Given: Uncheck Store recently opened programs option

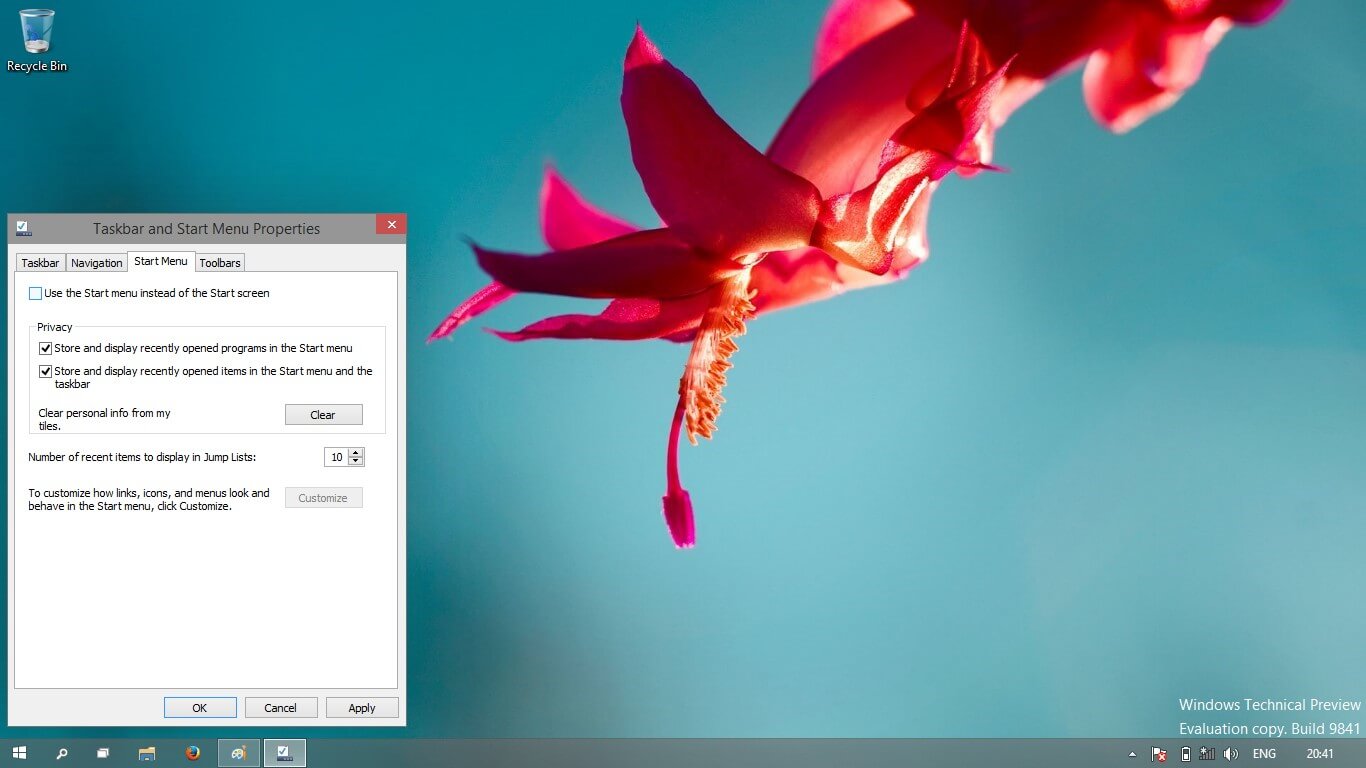Looking at the screenshot, I should tap(46, 349).
